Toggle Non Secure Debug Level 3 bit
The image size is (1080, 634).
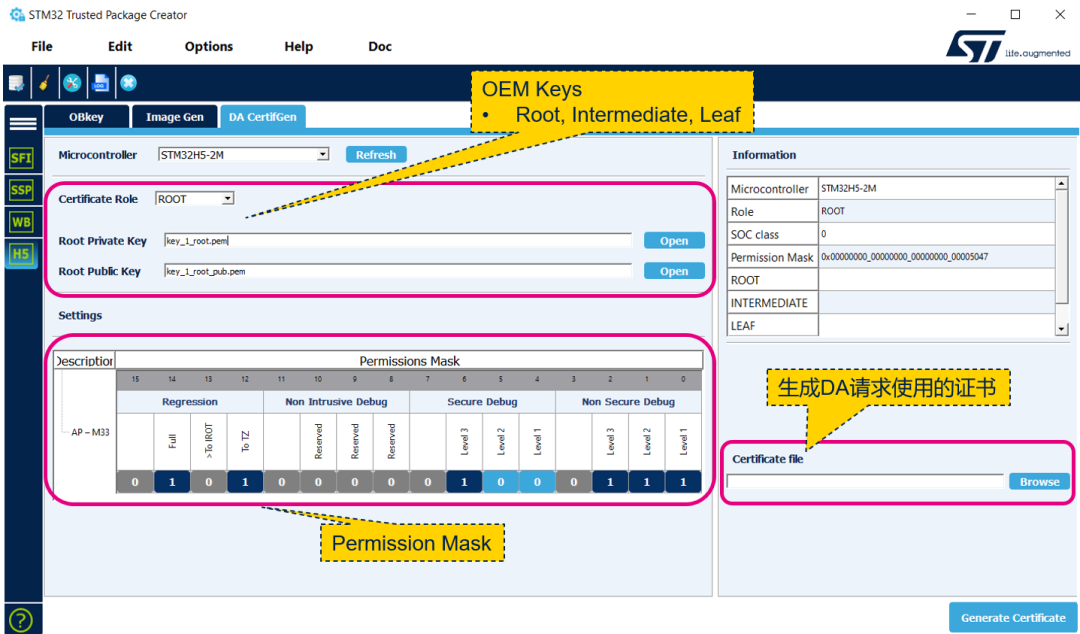610,482
